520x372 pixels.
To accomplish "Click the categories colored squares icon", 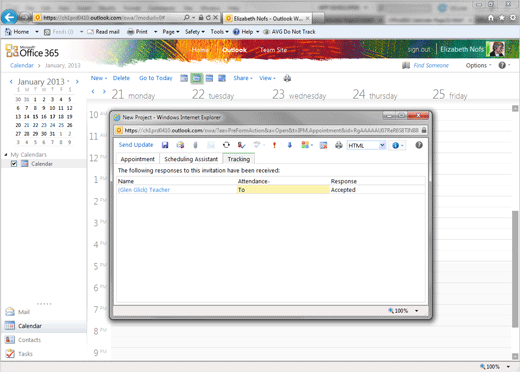I will (306, 145).
